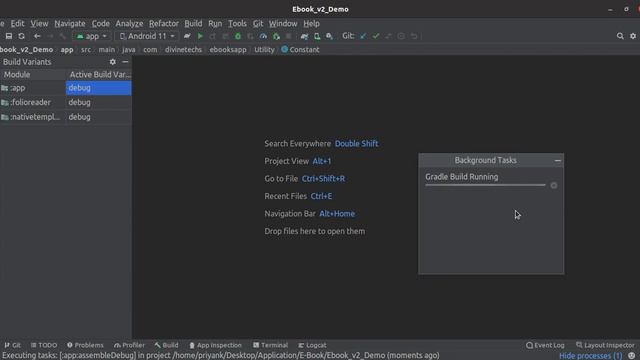Screen dimensions: 640x360
Task: Open the Profiler tool window tab
Action: coord(129,345)
